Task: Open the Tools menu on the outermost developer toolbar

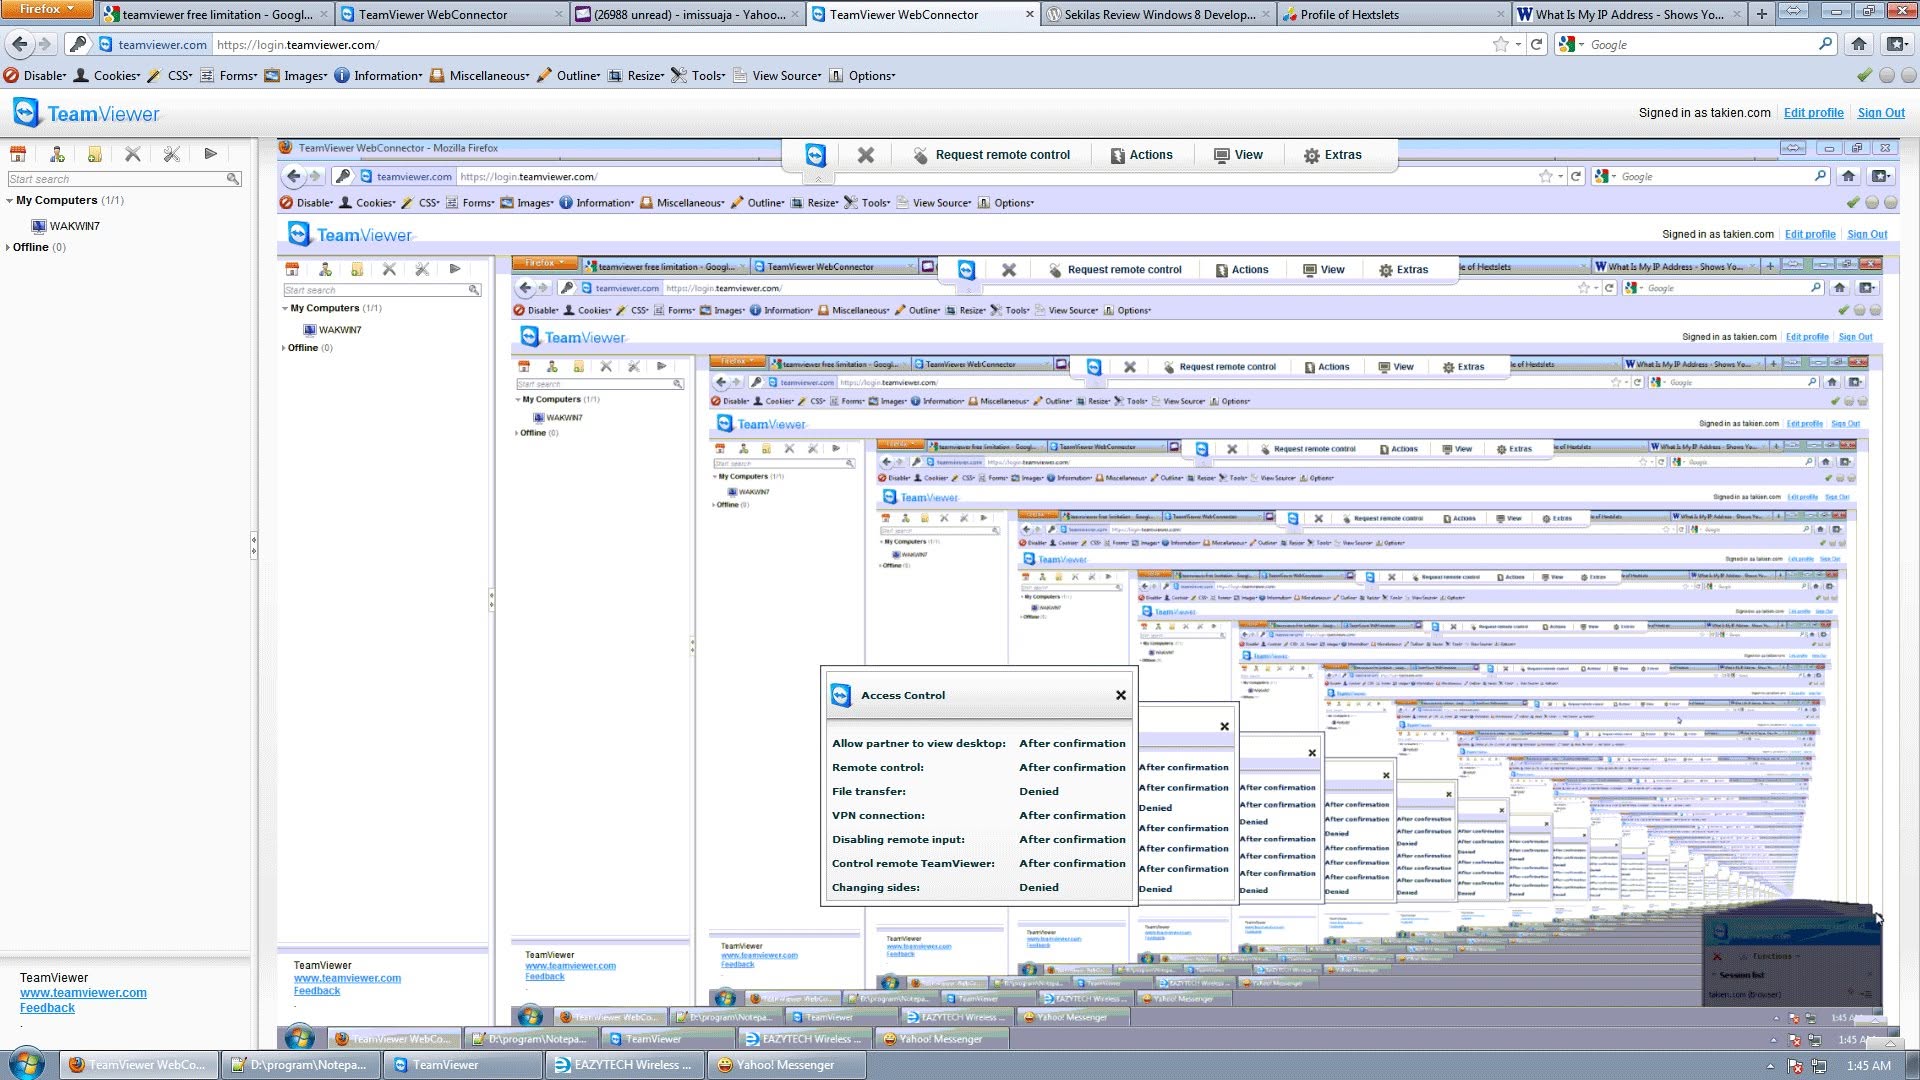Action: (x=698, y=75)
